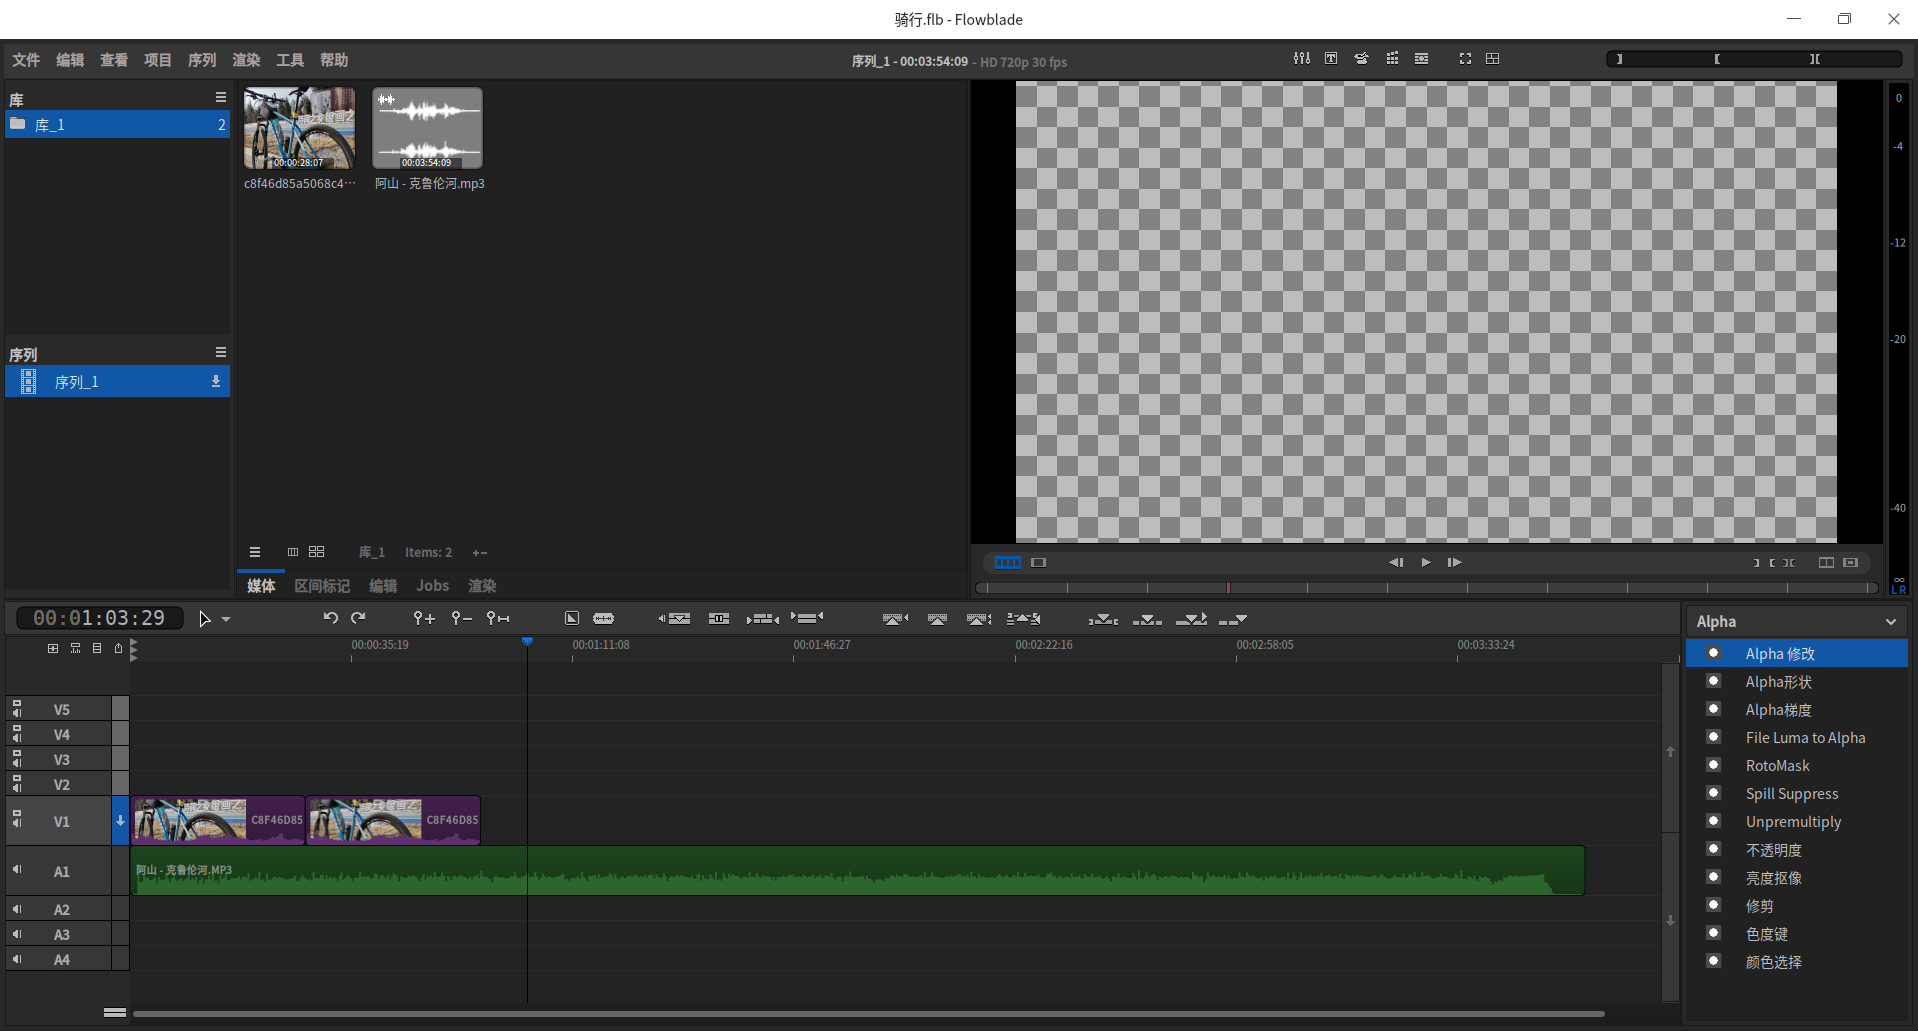Open the audio mixer icon

click(x=1301, y=59)
